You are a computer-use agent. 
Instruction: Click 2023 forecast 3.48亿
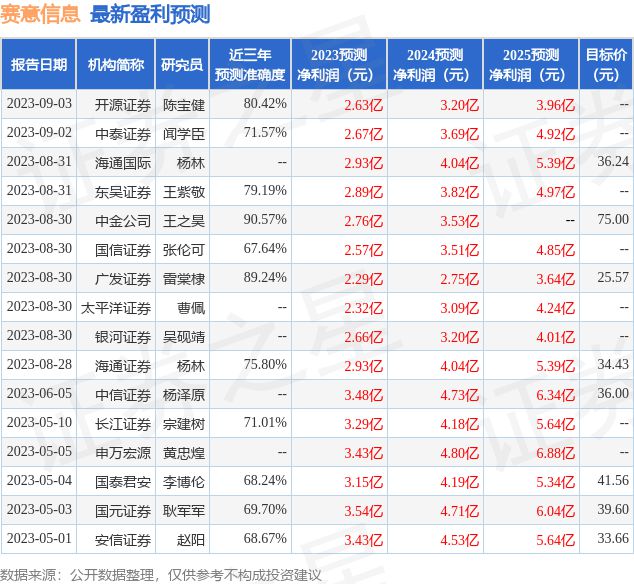coord(363,395)
